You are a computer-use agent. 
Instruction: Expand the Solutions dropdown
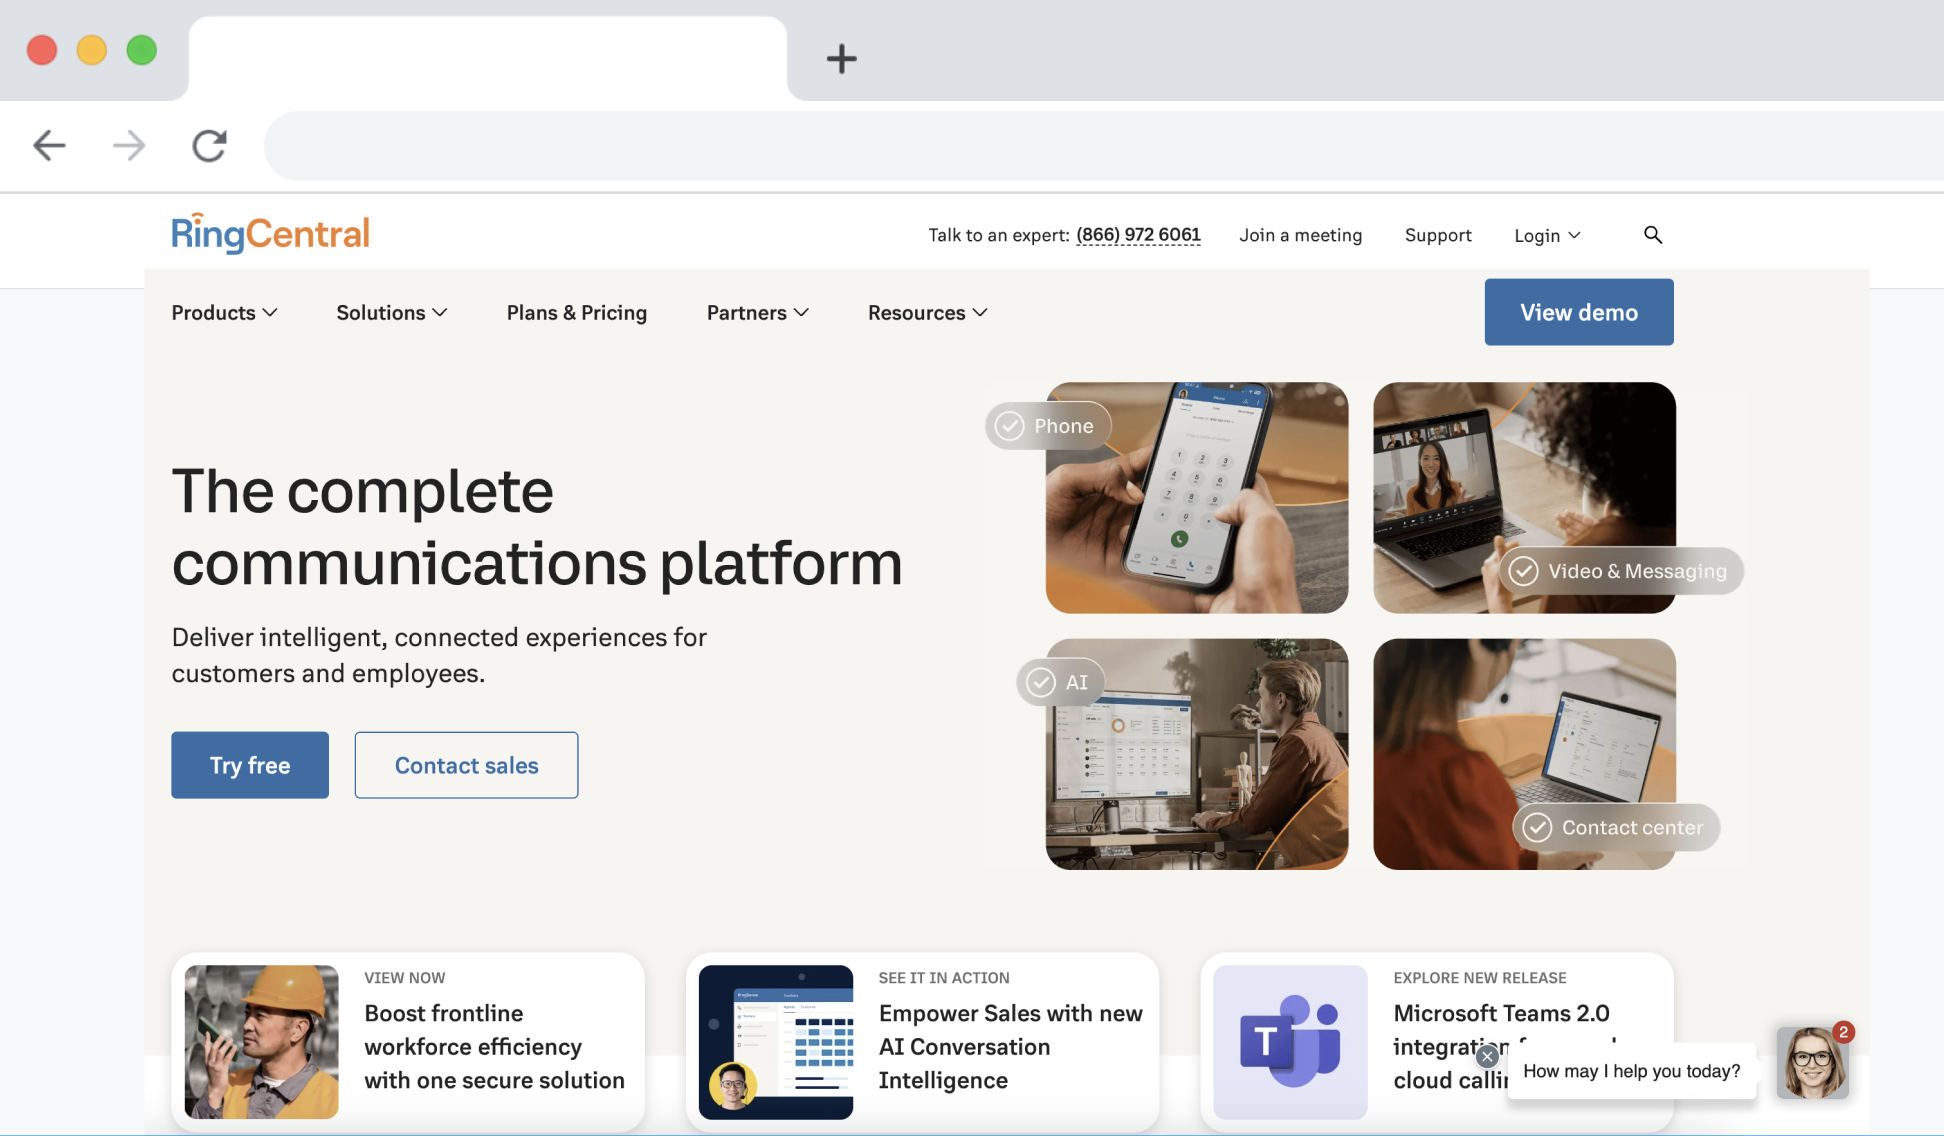click(x=392, y=313)
